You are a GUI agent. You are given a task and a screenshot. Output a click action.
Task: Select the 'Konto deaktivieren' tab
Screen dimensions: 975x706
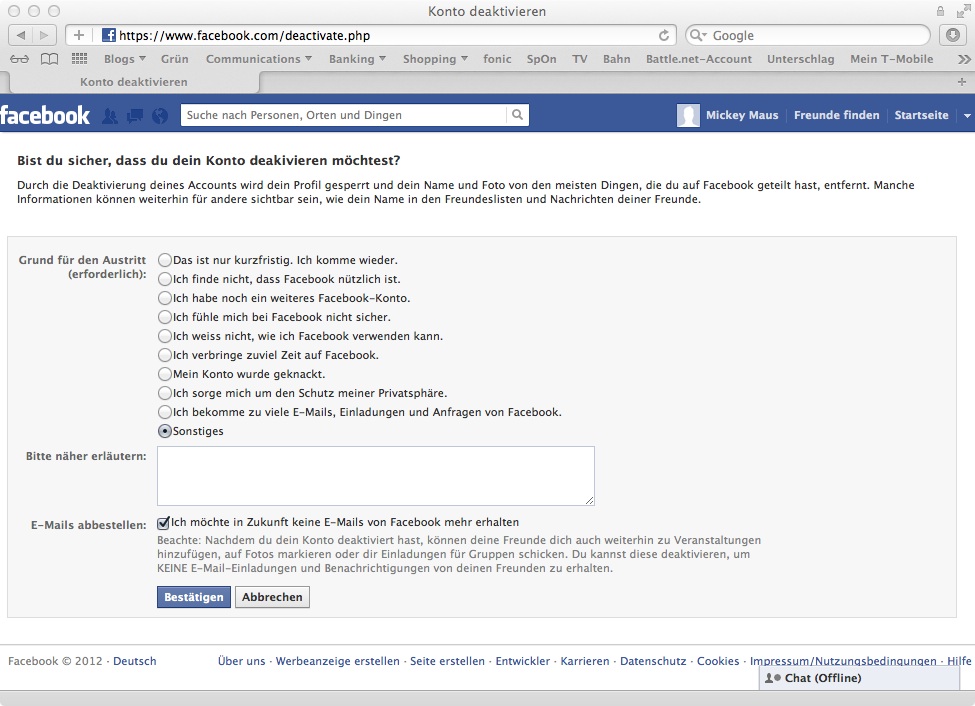pos(134,81)
